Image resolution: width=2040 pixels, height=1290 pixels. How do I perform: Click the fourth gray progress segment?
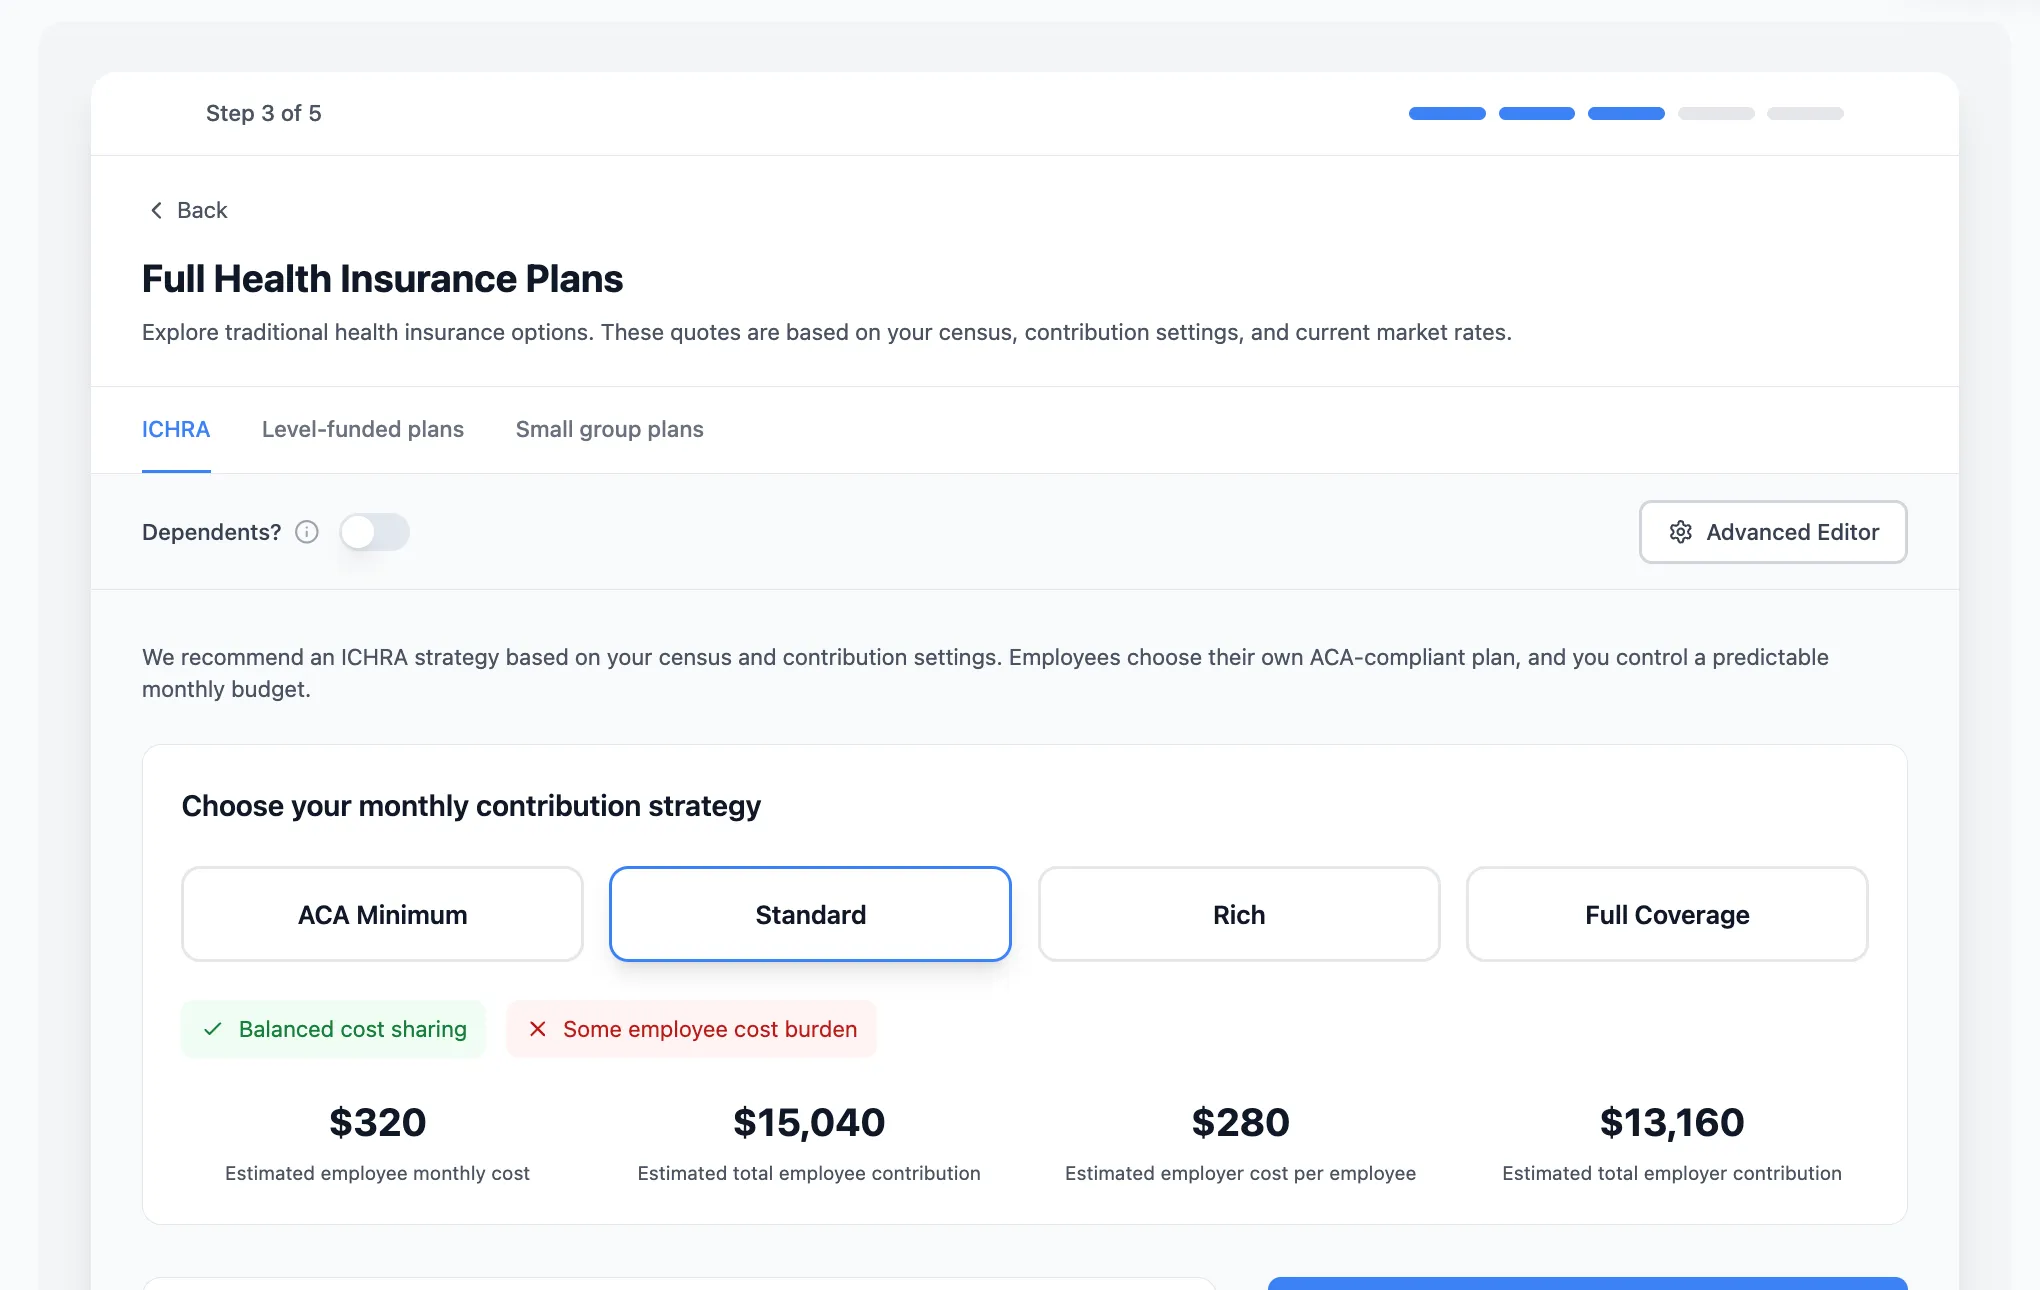pyautogui.click(x=1715, y=113)
